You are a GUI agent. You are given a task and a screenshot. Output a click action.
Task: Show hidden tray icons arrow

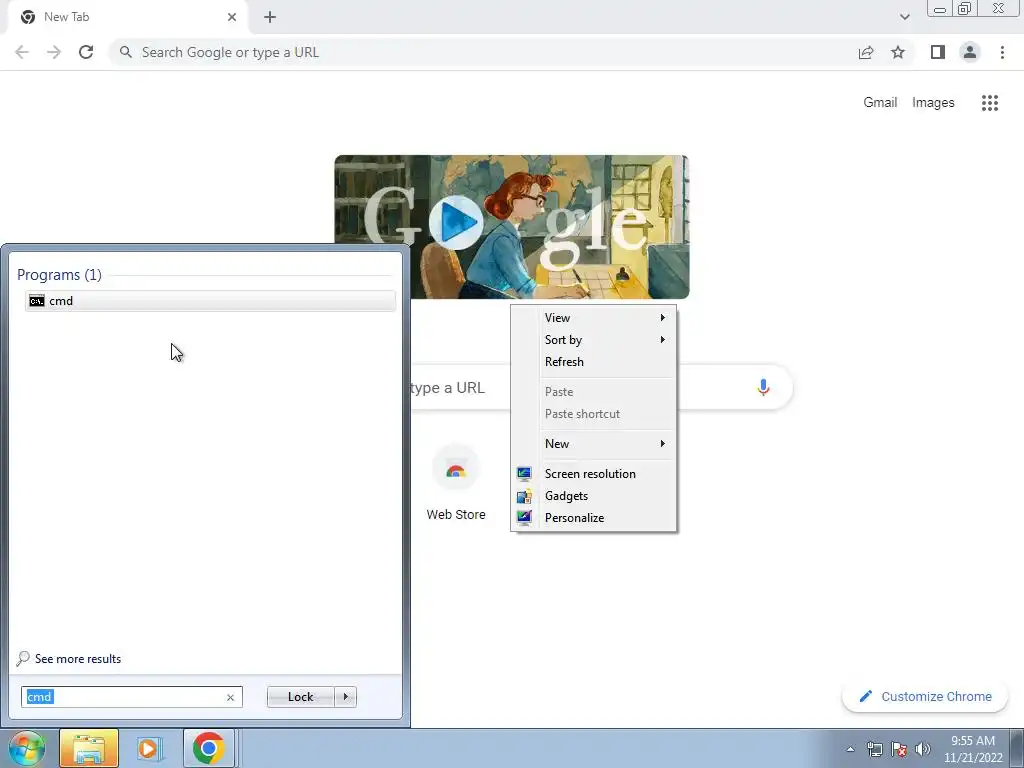click(850, 749)
